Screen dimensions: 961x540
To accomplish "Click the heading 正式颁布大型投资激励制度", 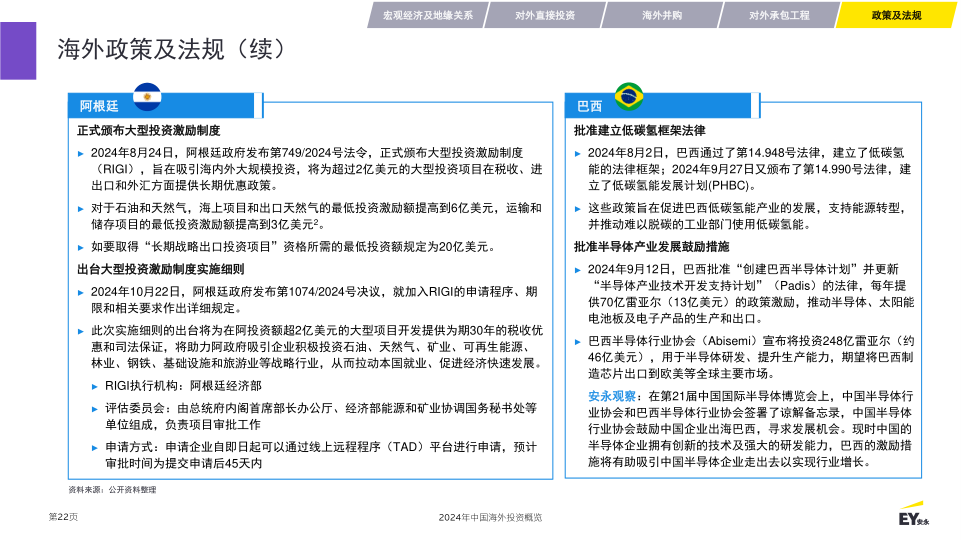I will click(x=148, y=131).
